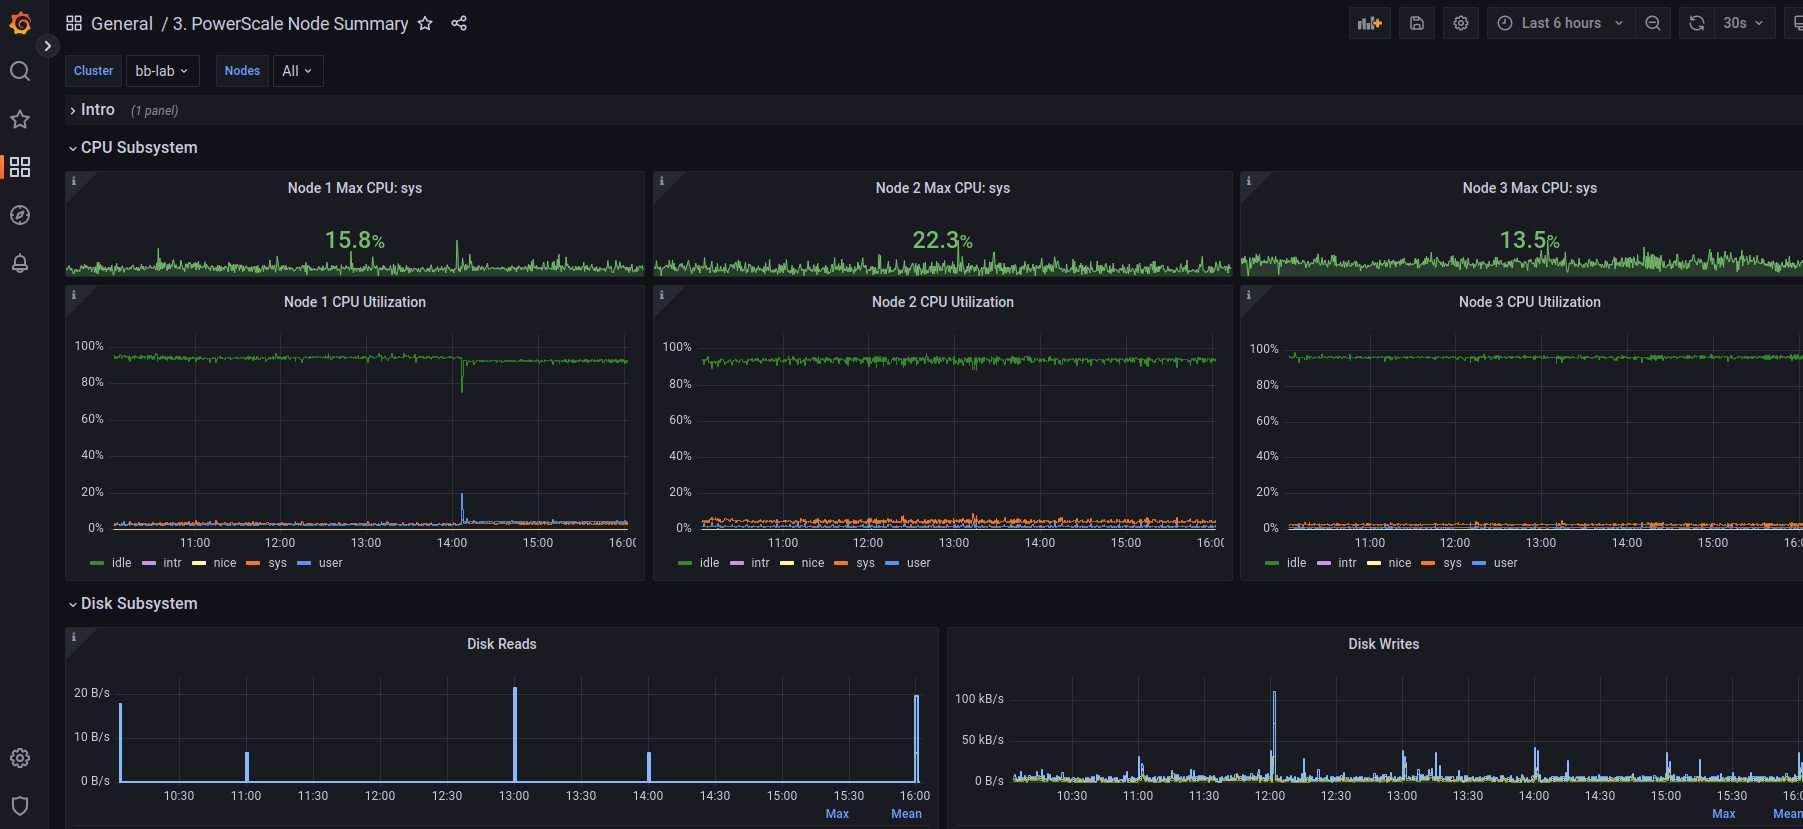This screenshot has height=829, width=1803.
Task: Go to the General folder breadcrumb
Action: pos(122,23)
